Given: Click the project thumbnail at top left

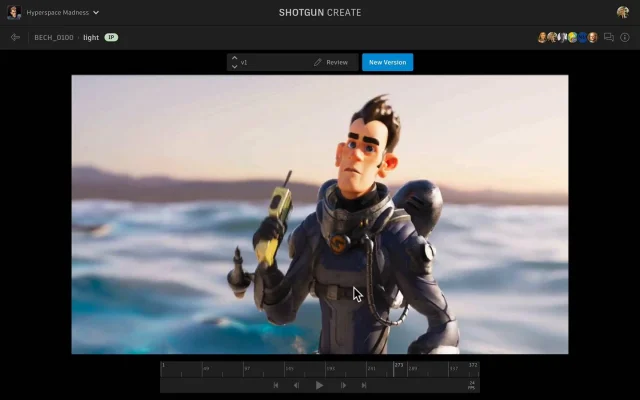Looking at the screenshot, I should pos(14,13).
